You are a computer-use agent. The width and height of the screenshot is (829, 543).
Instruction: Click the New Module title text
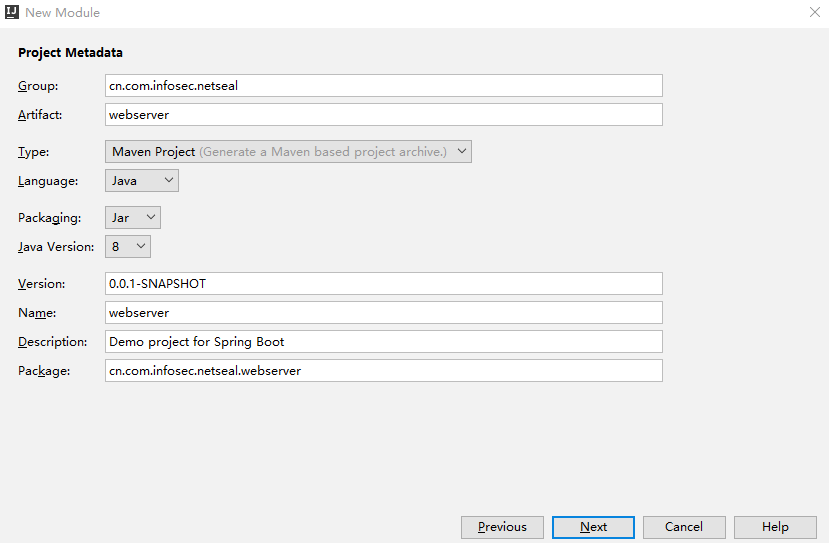pos(62,13)
